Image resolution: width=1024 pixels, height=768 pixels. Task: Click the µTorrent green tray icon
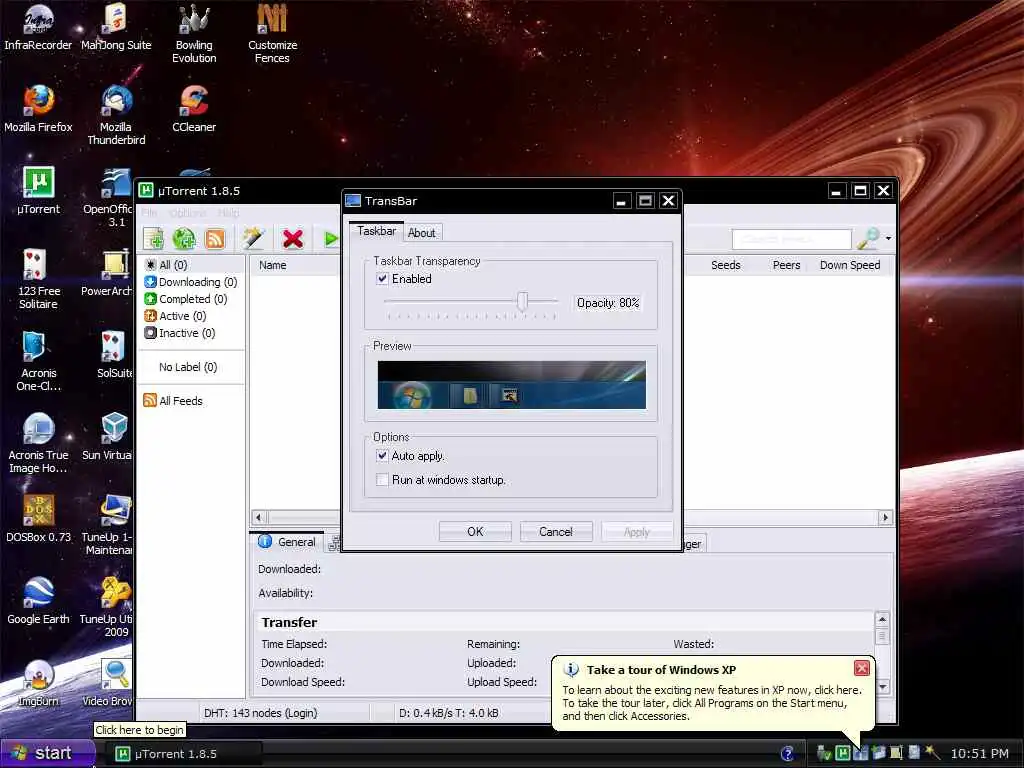(842, 753)
